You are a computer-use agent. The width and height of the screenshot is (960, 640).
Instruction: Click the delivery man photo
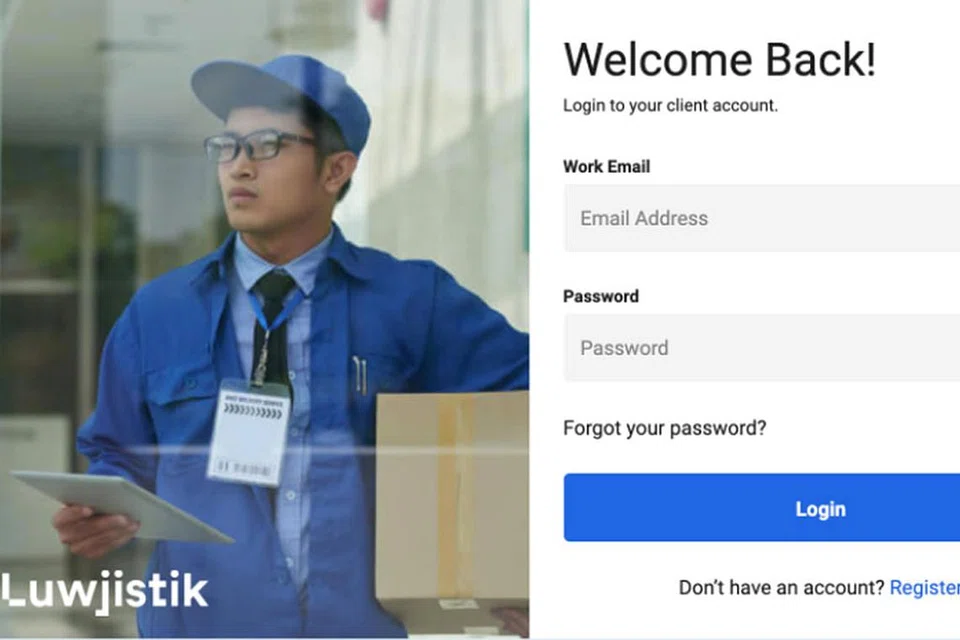(264, 318)
